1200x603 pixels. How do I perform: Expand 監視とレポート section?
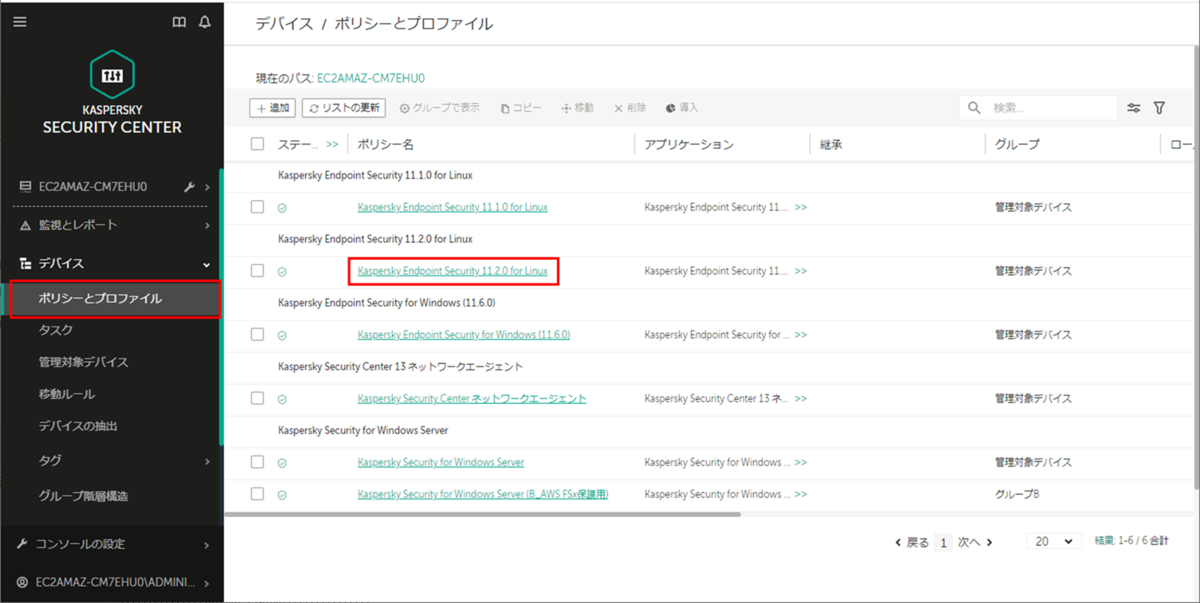[x=207, y=225]
